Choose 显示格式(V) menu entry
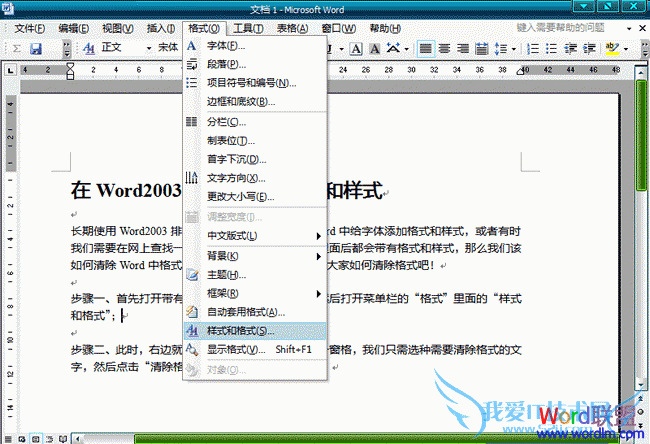This screenshot has width=650, height=444. pyautogui.click(x=255, y=349)
